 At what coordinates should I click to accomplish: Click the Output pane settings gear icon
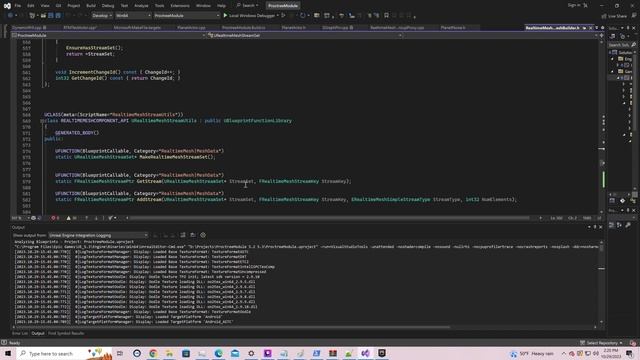(x=203, y=235)
